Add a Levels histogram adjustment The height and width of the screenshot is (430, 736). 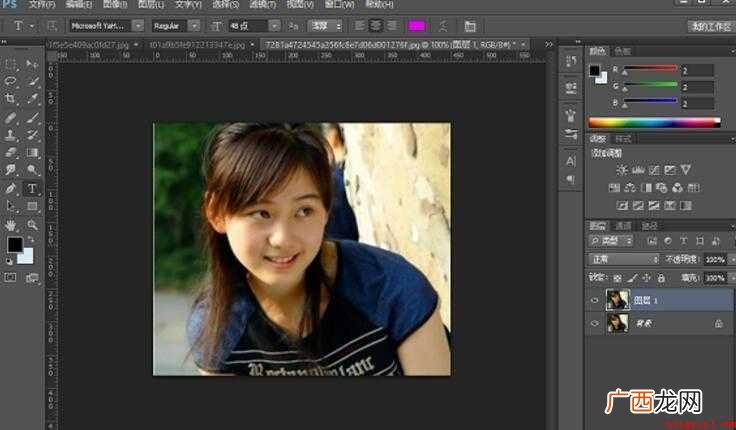tap(638, 170)
